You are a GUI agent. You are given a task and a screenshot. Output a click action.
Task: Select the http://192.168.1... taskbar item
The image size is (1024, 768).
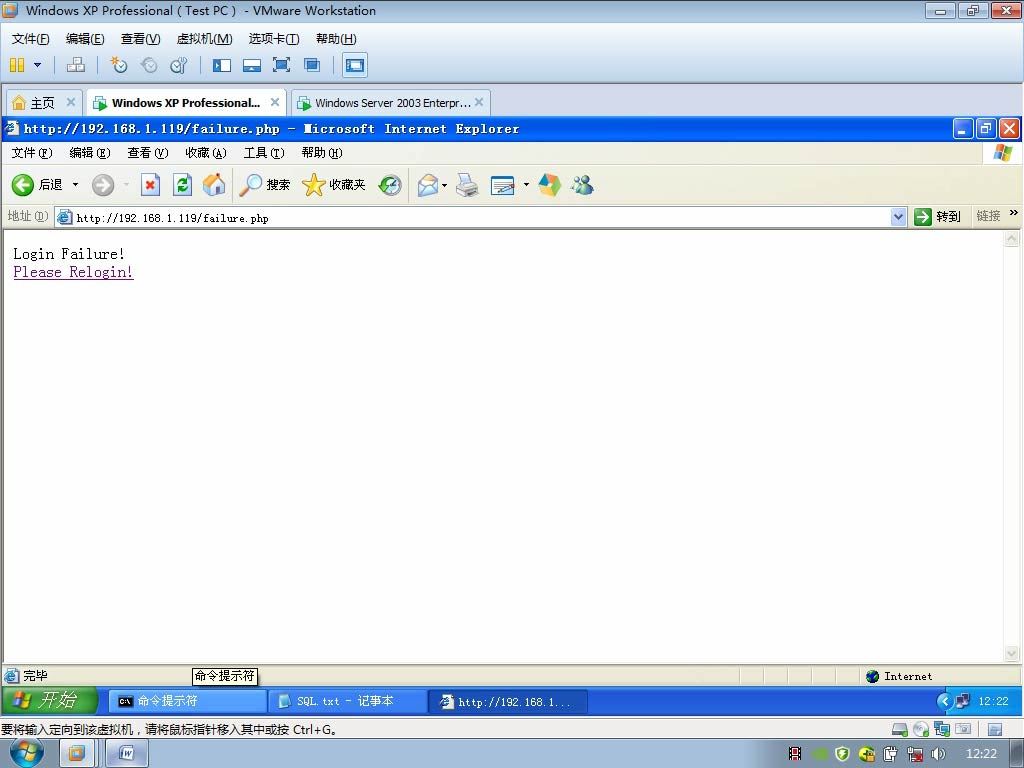pyautogui.click(x=508, y=701)
